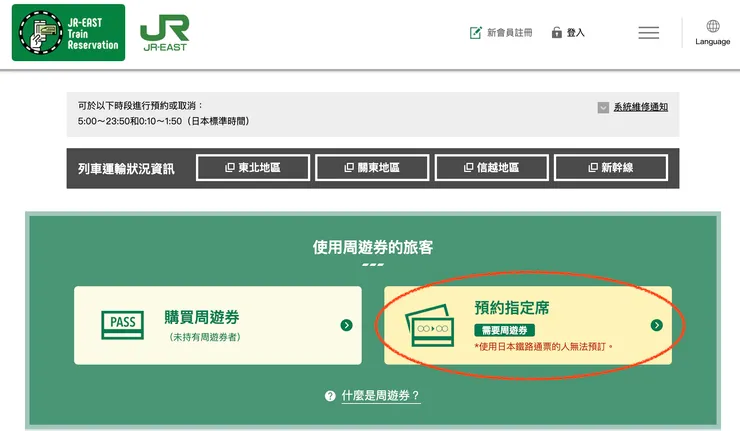Click arrow chevron on 購買周遊券 card
The height and width of the screenshot is (431, 740).
(x=346, y=325)
